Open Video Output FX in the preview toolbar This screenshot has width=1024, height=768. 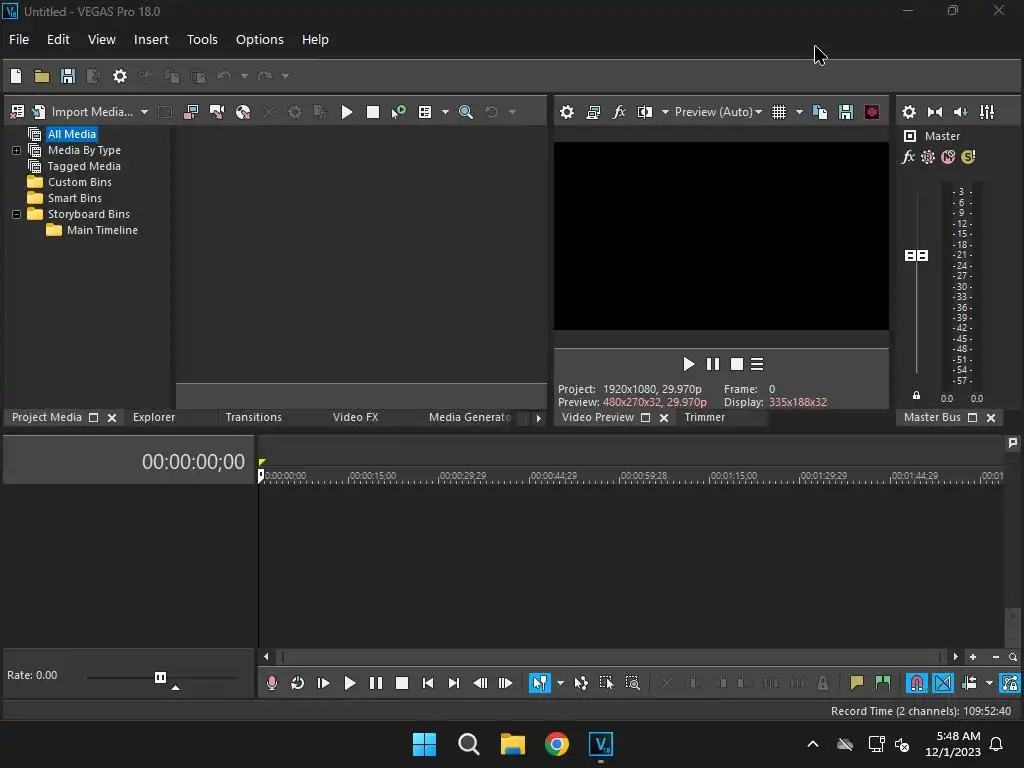[619, 112]
